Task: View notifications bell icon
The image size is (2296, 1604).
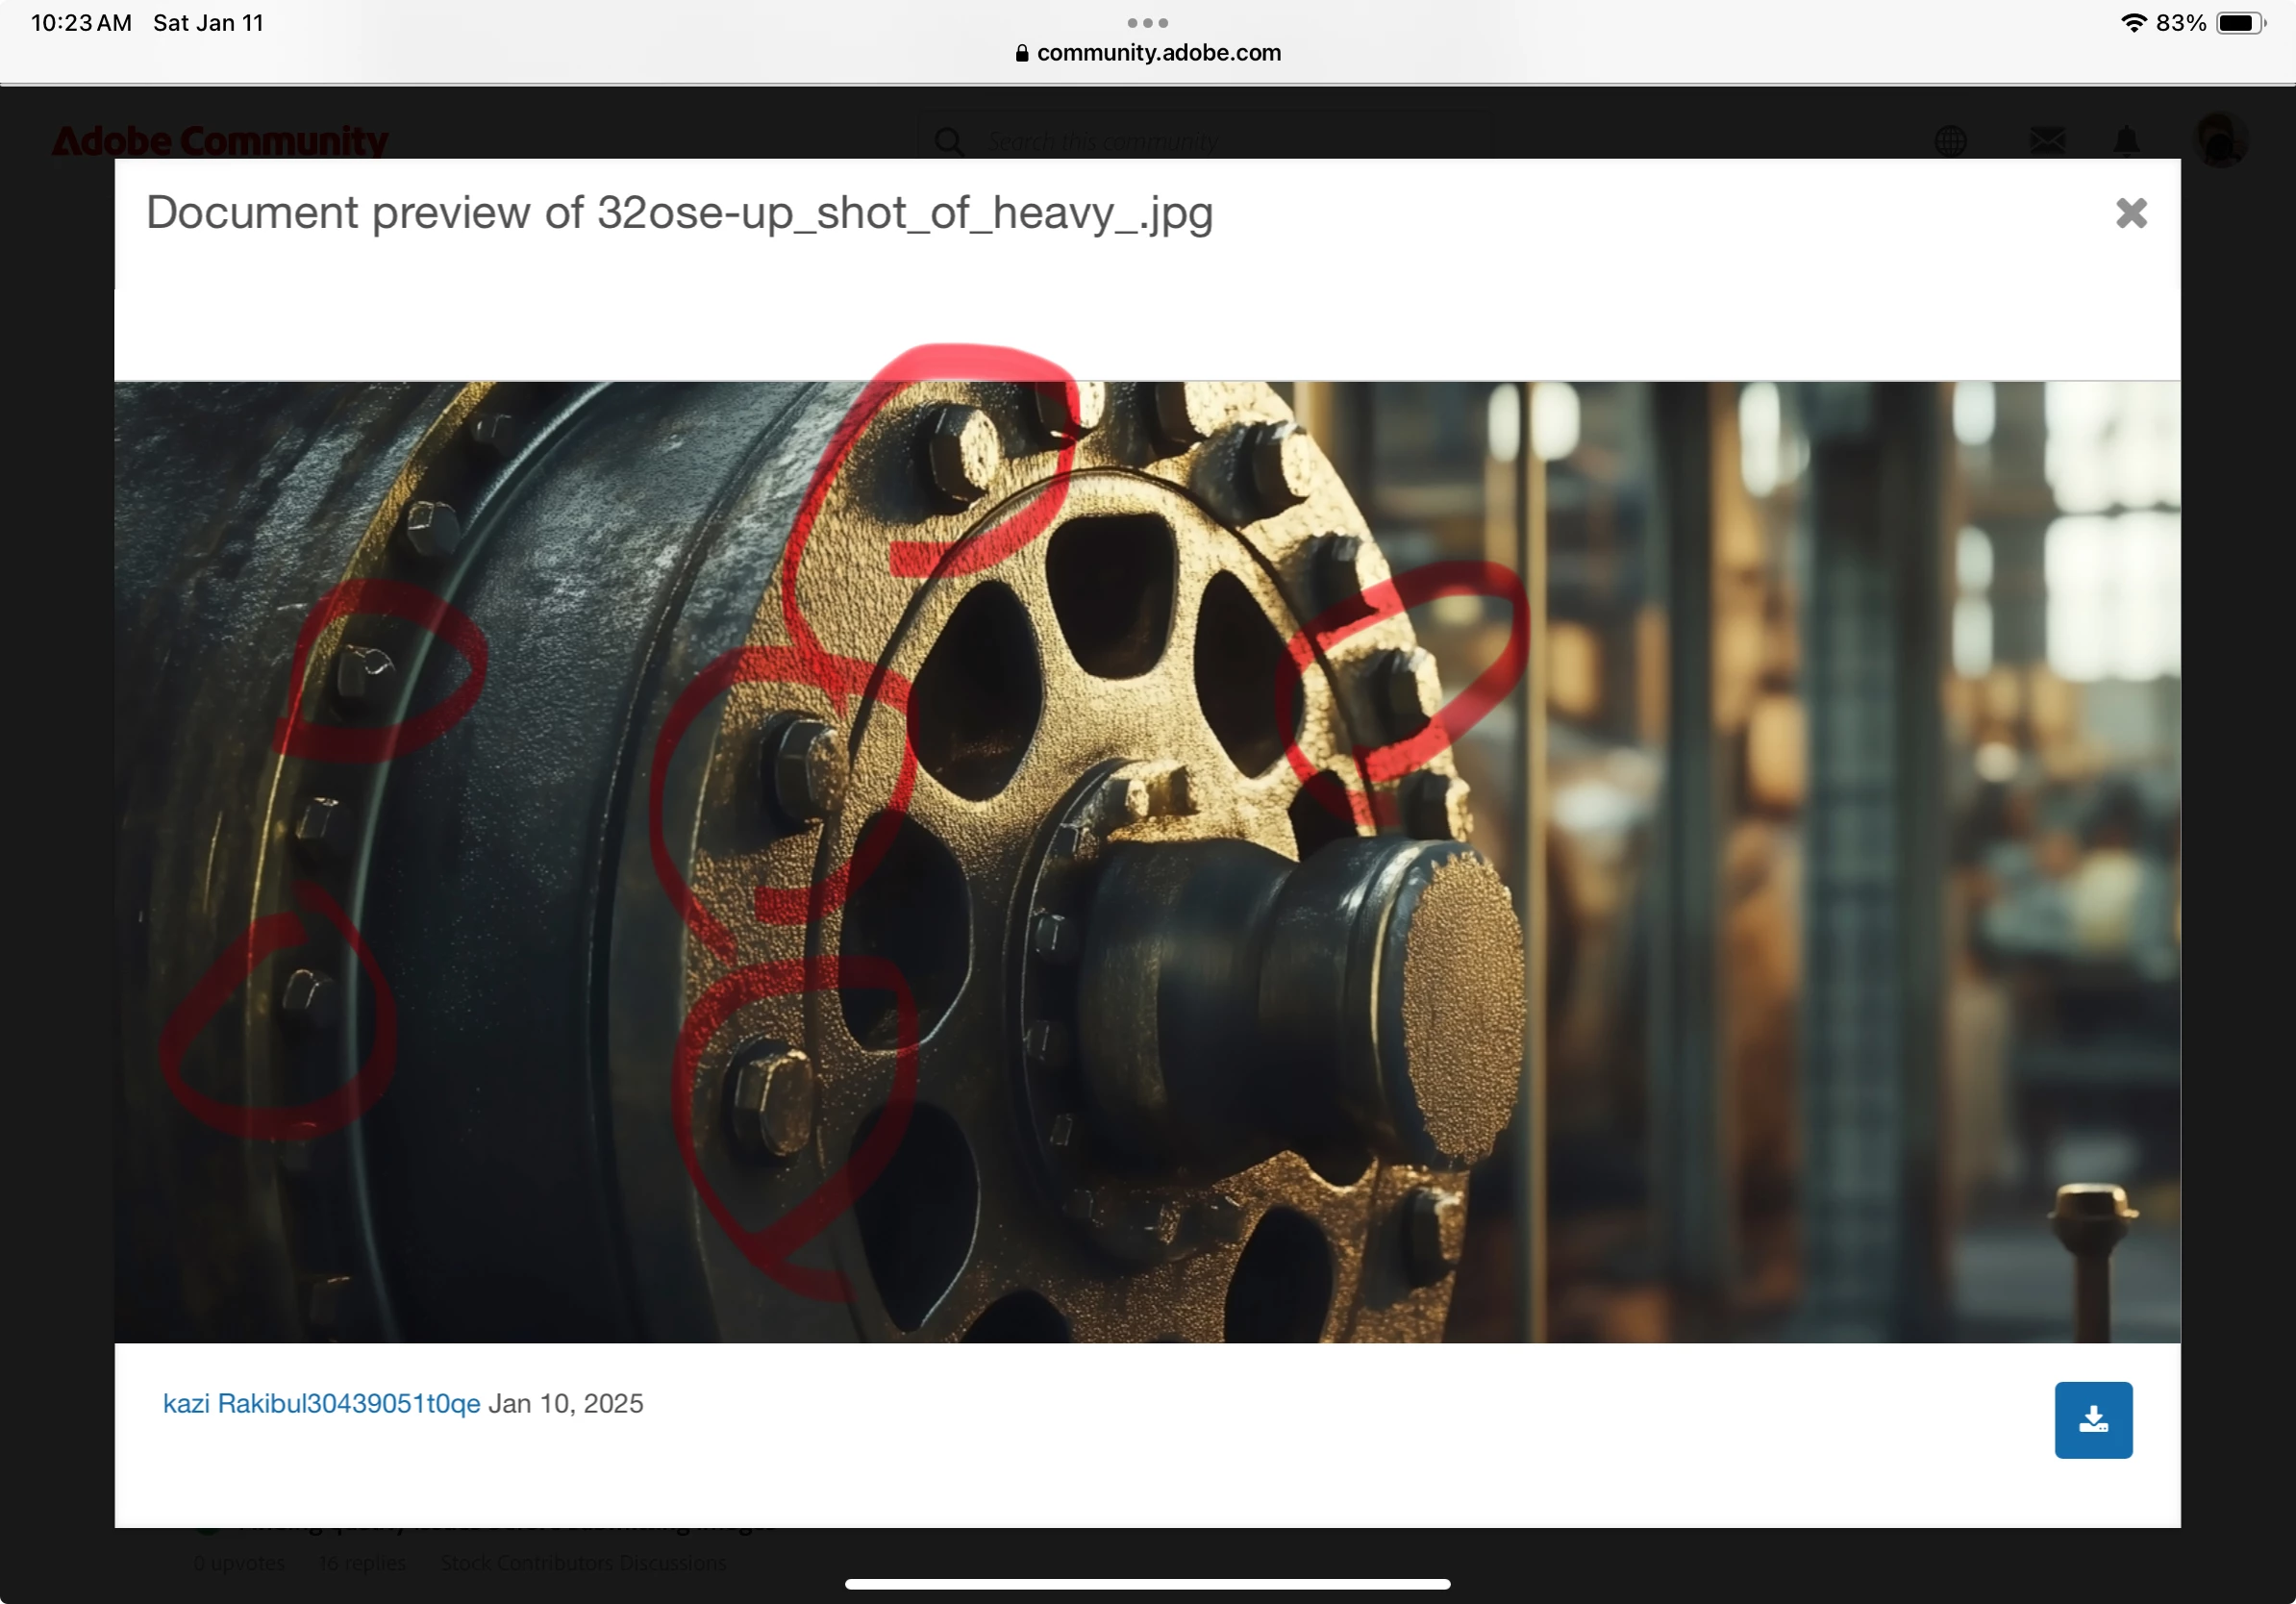Action: [x=2126, y=141]
